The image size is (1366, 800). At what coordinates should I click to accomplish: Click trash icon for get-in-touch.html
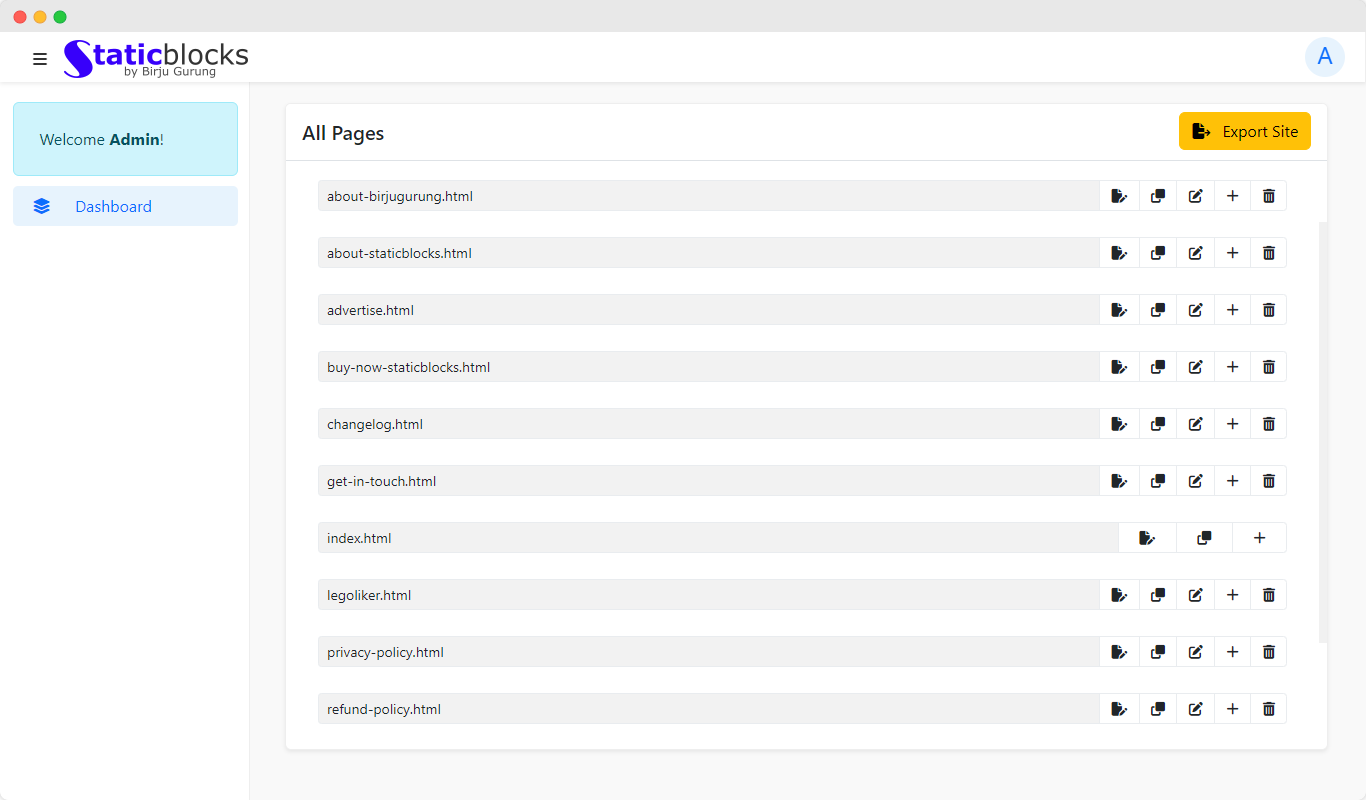1269,481
